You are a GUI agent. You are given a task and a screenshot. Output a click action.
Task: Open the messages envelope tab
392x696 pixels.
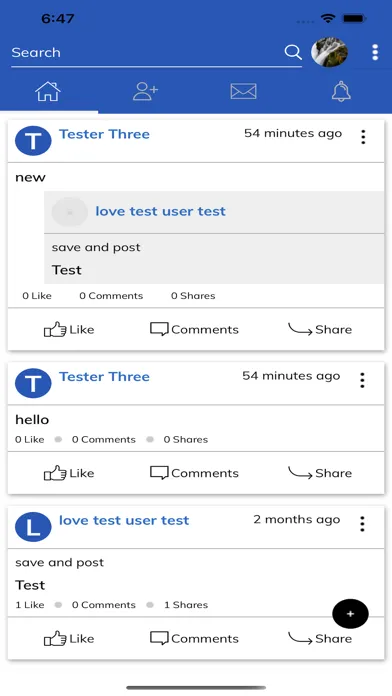pyautogui.click(x=243, y=91)
